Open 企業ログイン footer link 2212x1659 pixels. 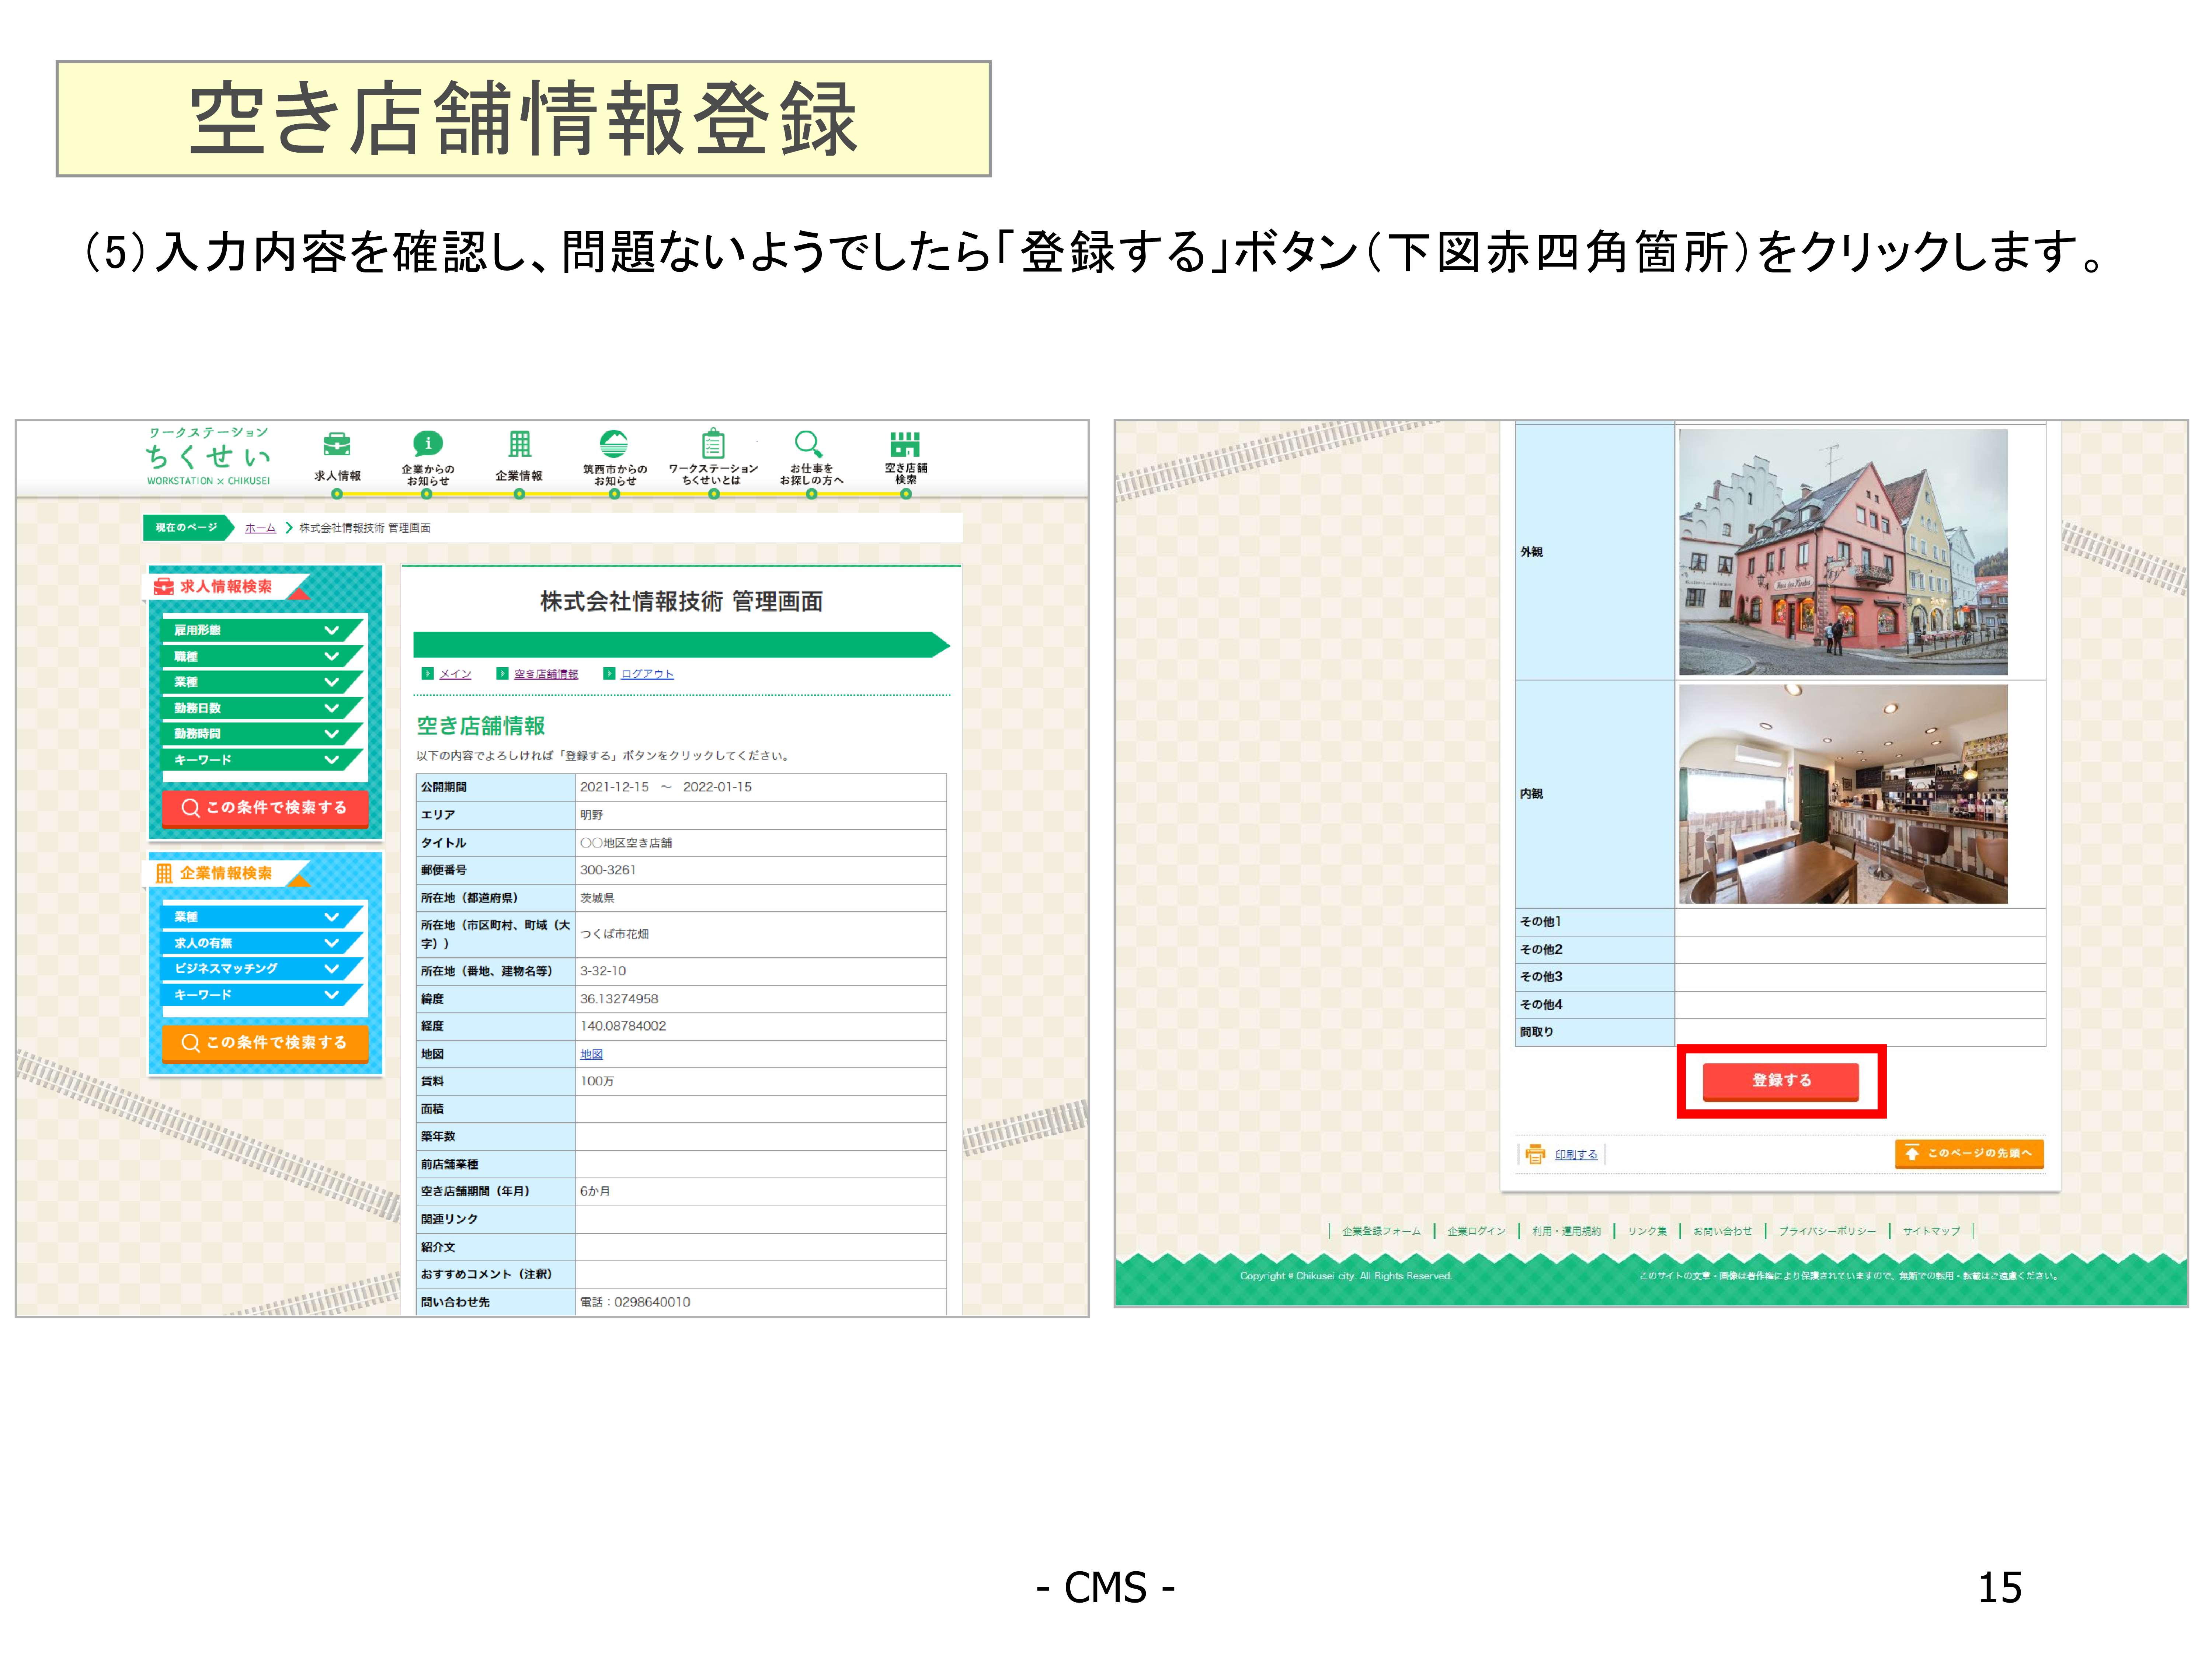[1476, 1231]
